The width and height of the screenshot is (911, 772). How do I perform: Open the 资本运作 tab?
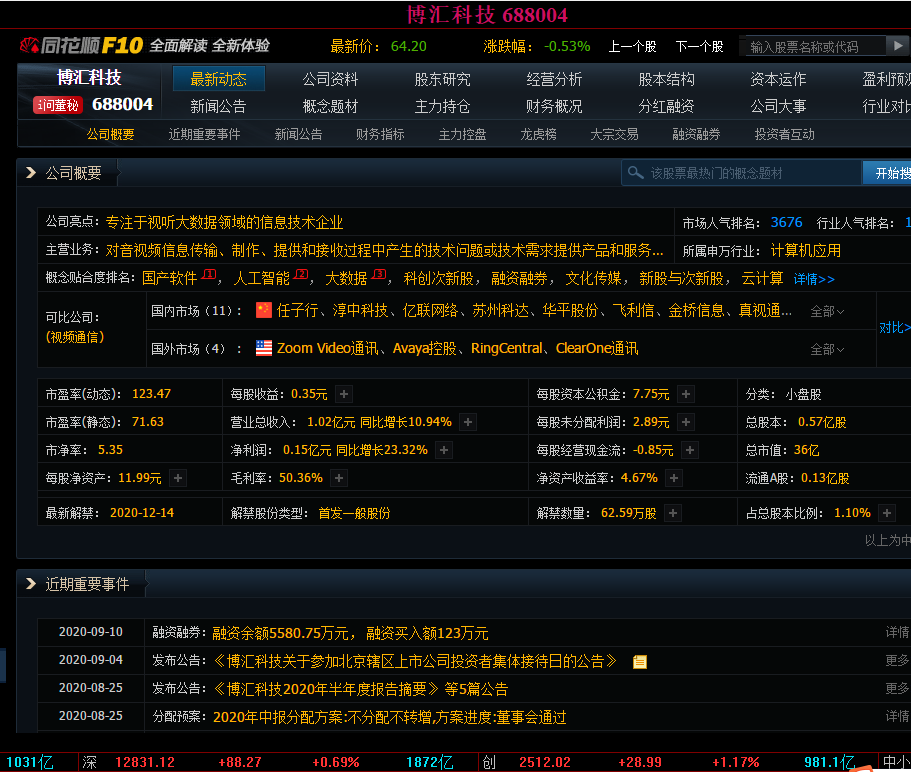pos(778,79)
